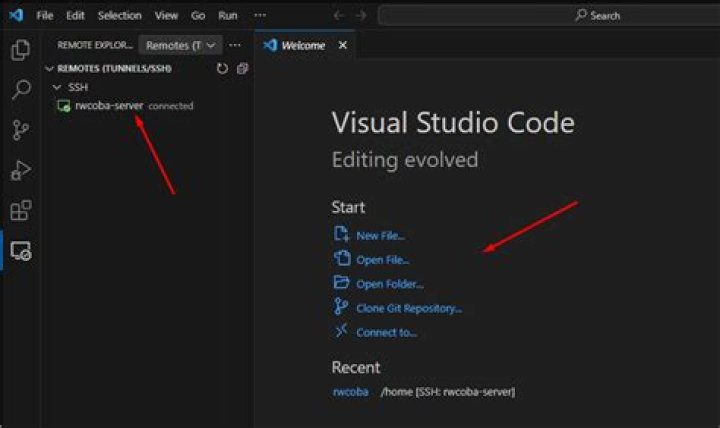This screenshot has height=428, width=720.
Task: Click the "connected" status text beside rwcoba-server
Action: pos(171,106)
